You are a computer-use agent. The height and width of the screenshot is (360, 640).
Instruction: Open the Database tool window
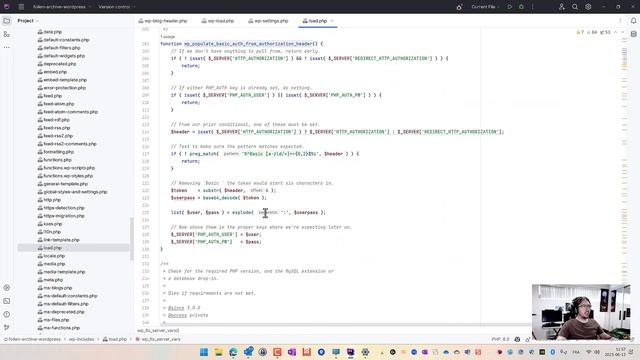[x=633, y=34]
